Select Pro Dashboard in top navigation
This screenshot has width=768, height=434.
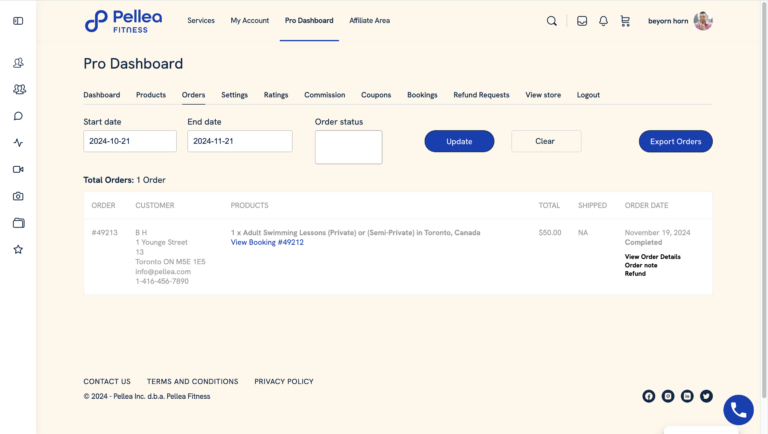(309, 21)
